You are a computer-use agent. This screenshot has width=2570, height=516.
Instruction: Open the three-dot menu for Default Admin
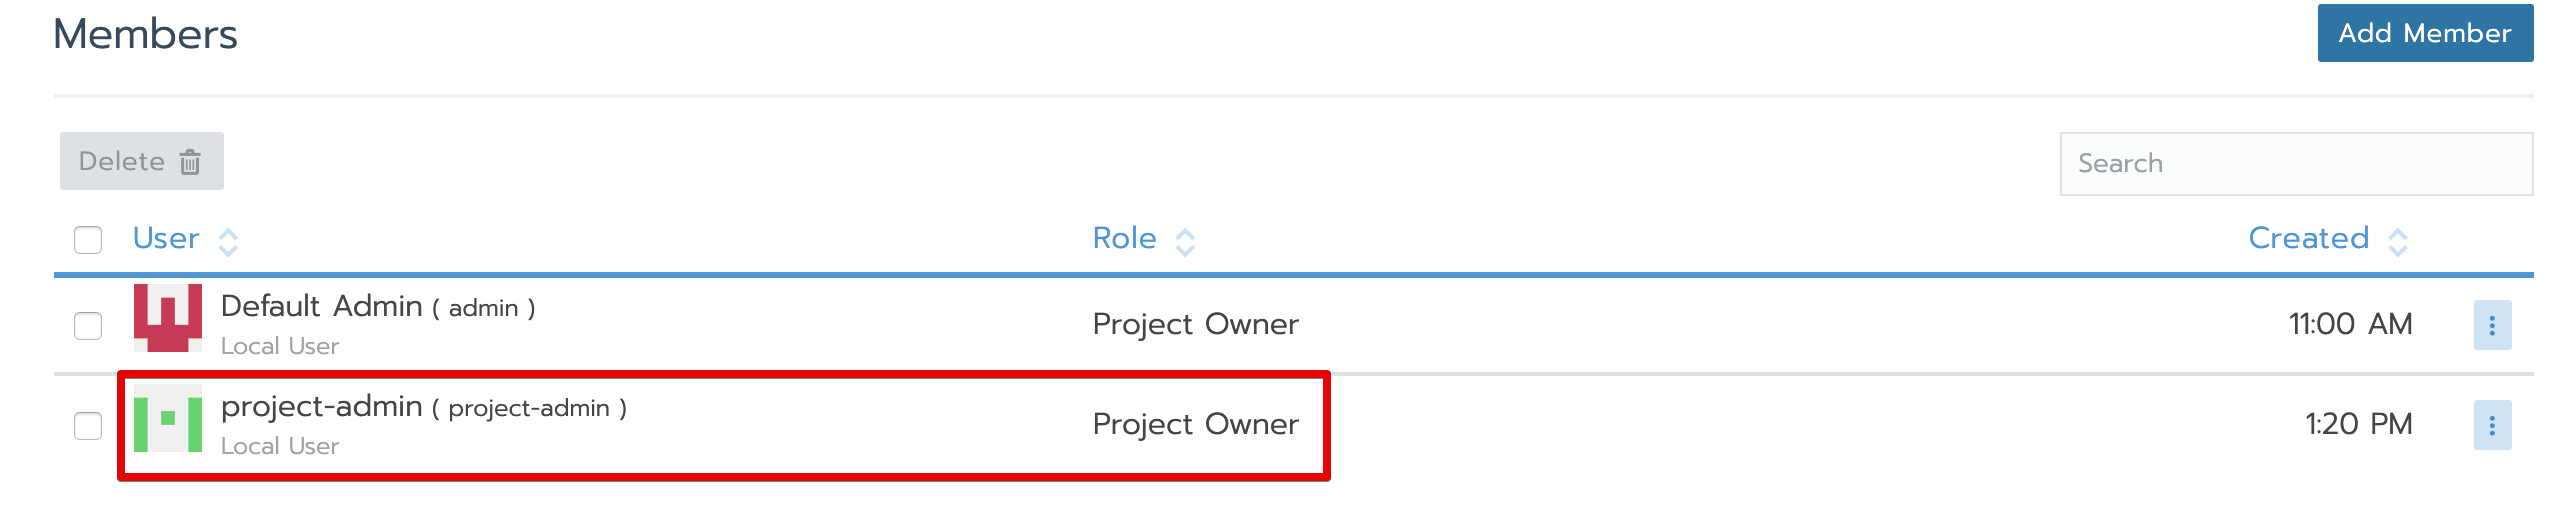coord(2492,326)
